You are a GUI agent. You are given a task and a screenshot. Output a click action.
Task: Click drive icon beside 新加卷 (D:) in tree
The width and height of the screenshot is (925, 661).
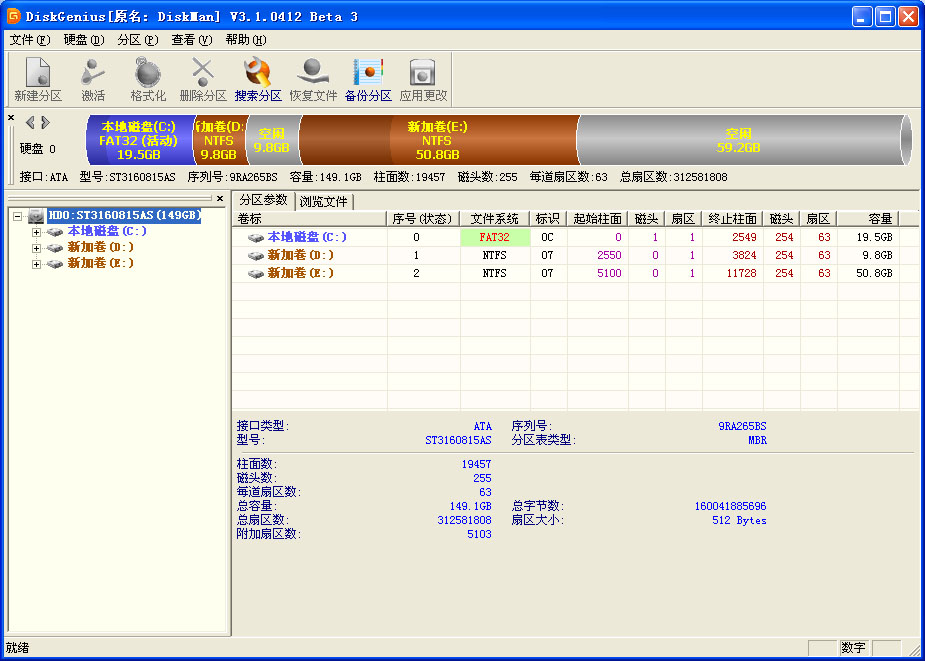tap(55, 248)
